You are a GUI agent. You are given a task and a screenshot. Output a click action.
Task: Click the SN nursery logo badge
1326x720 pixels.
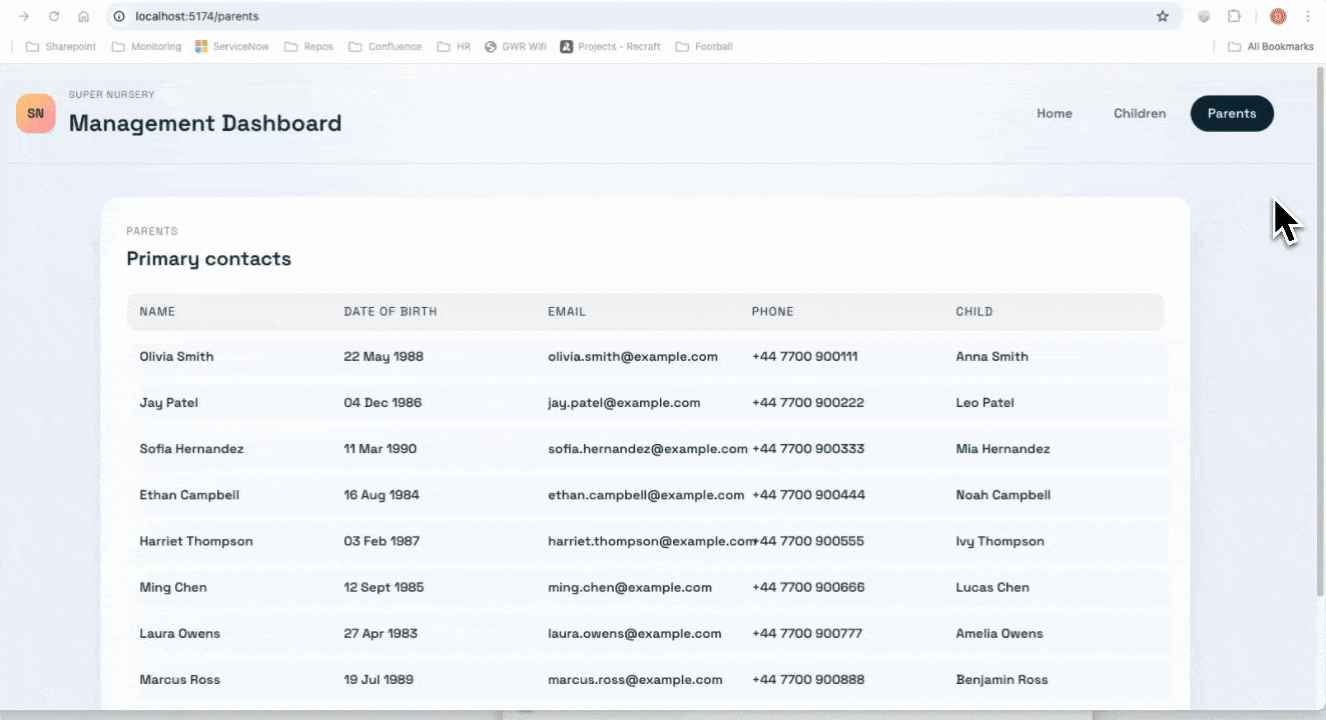coord(36,113)
